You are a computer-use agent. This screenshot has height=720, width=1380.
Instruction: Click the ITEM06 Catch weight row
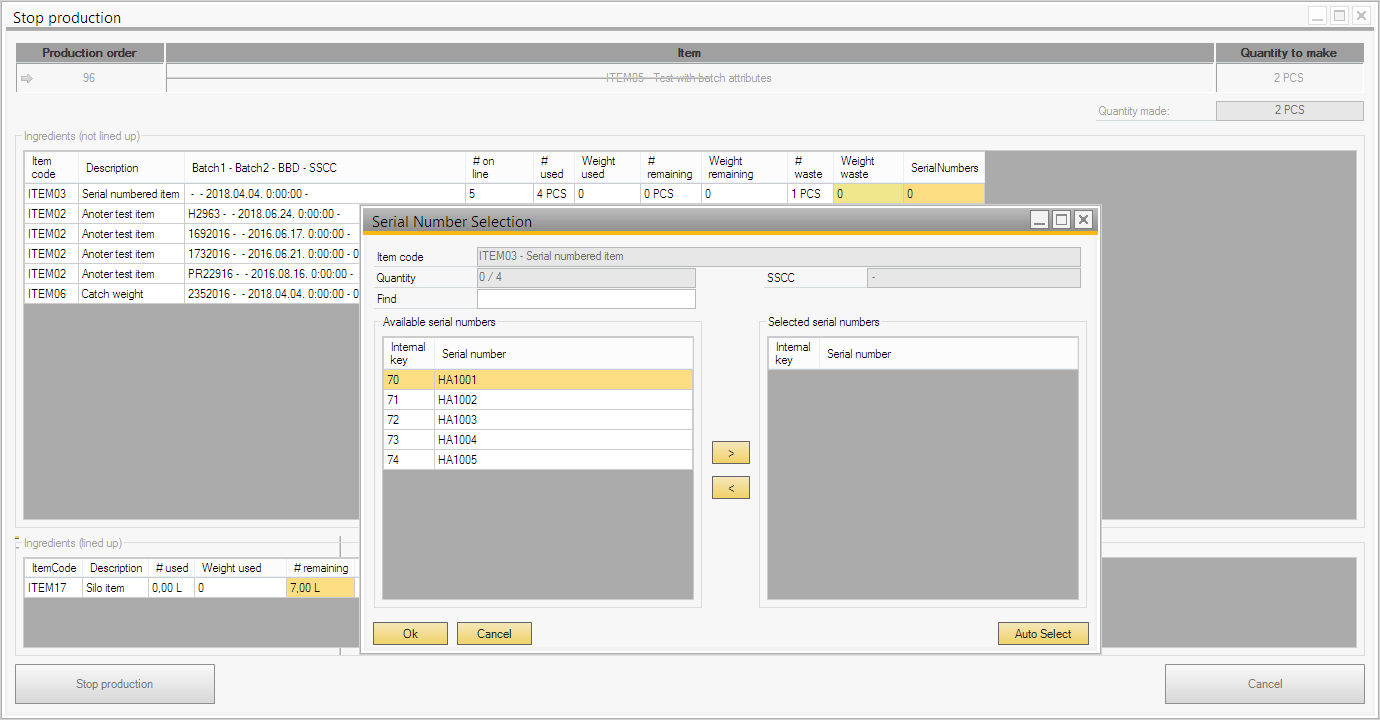[x=112, y=294]
